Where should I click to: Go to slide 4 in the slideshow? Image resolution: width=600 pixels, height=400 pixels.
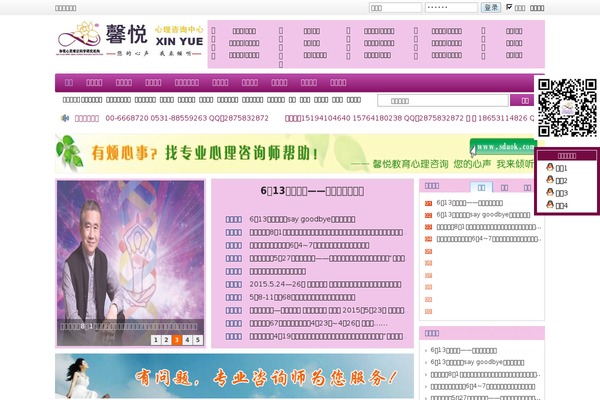[x=187, y=340]
